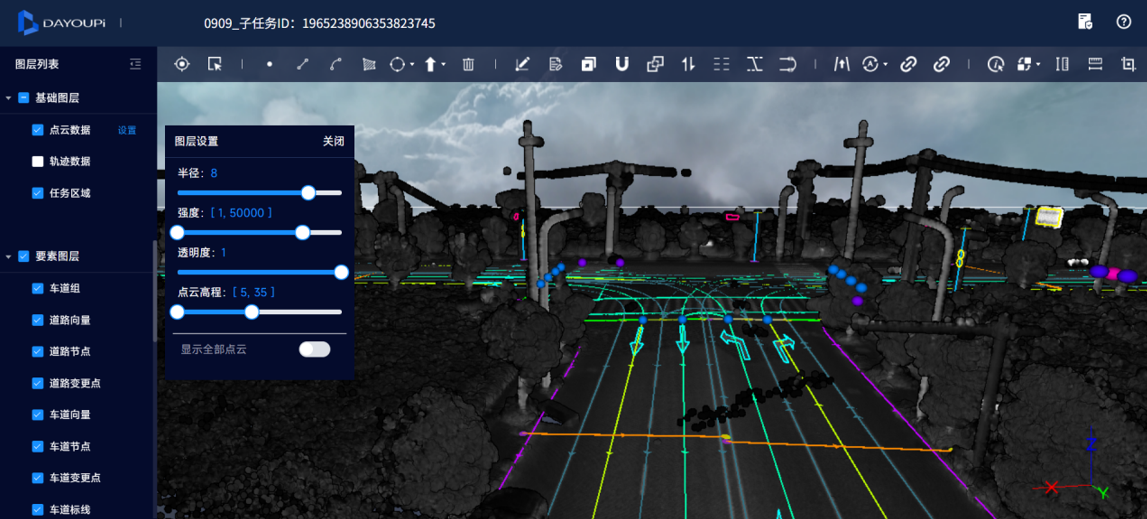Click the locate/center target icon in toolbar
The image size is (1147, 519).
182,64
